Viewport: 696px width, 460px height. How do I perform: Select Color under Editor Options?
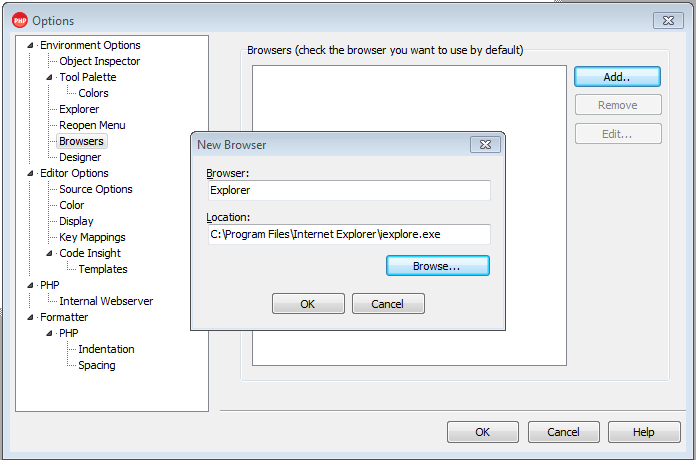pyautogui.click(x=71, y=205)
